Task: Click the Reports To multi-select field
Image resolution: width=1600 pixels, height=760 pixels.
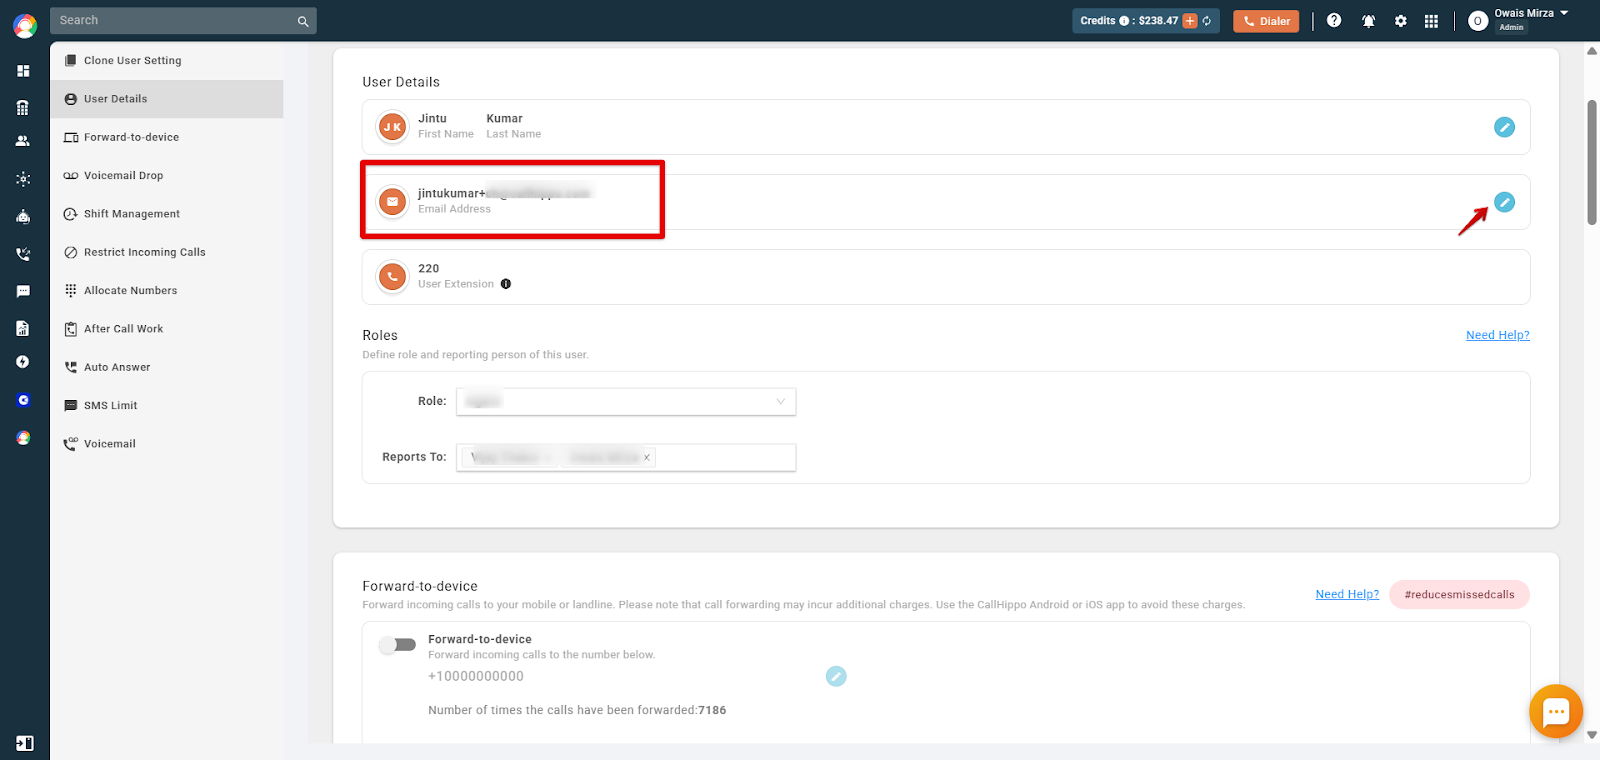Action: [626, 457]
